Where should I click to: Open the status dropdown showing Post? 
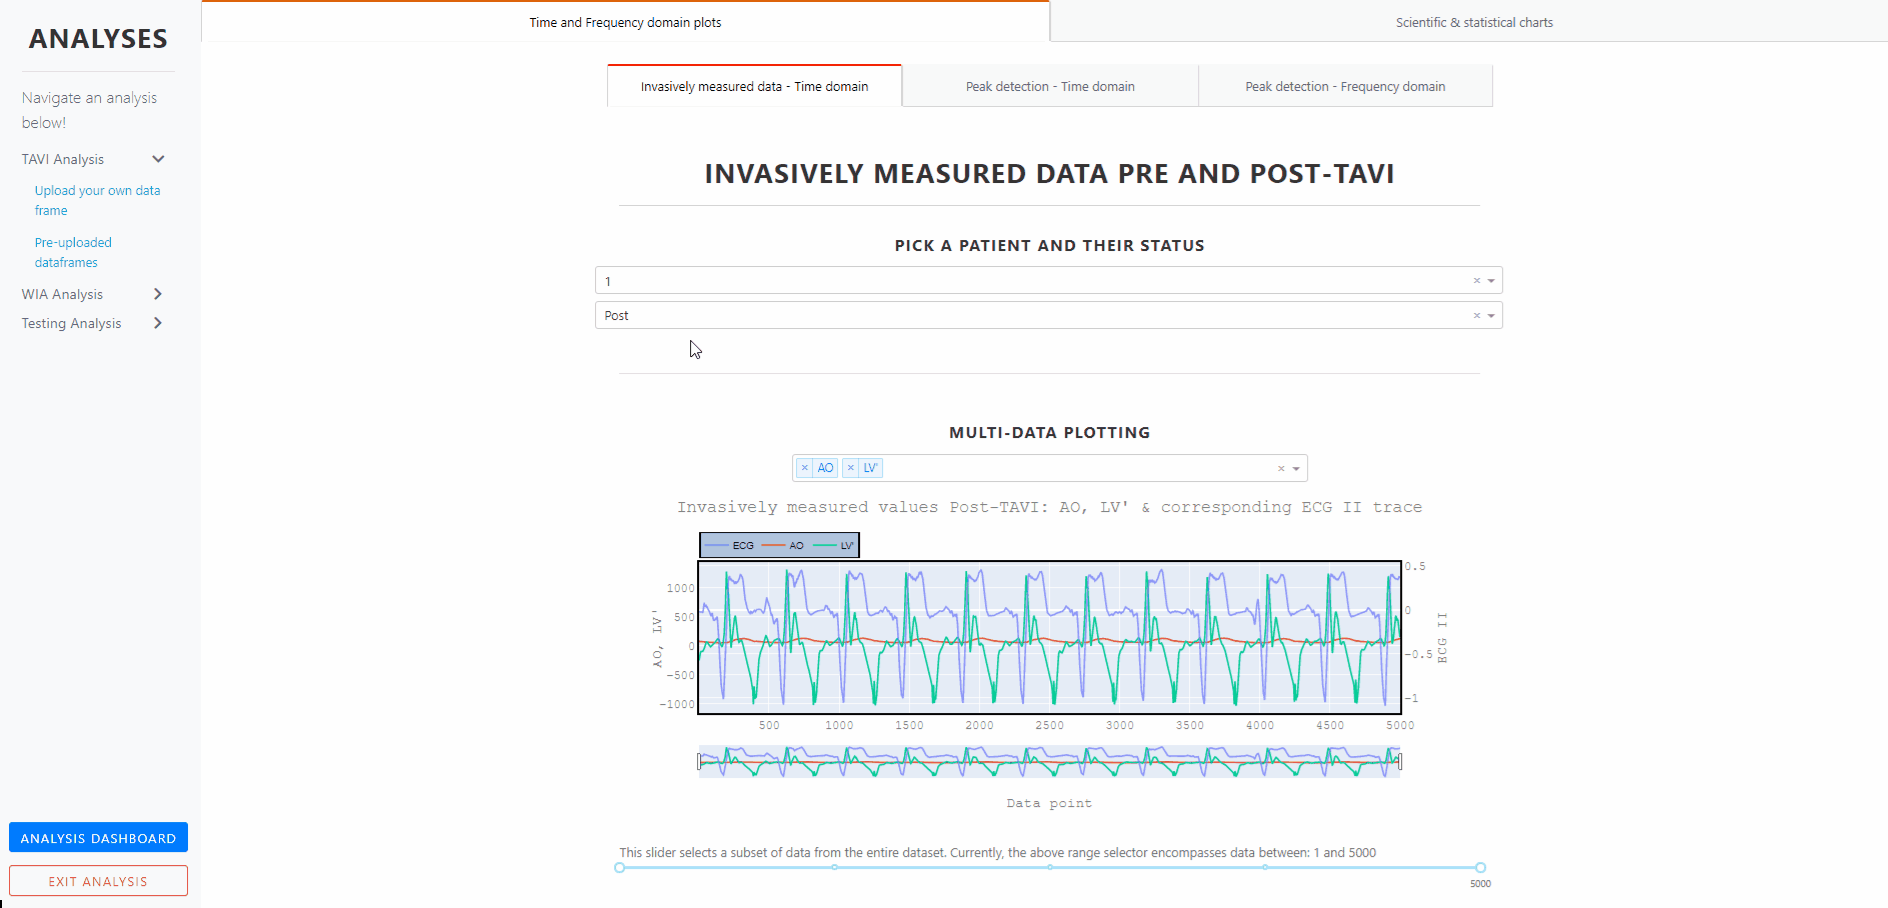click(x=1489, y=315)
